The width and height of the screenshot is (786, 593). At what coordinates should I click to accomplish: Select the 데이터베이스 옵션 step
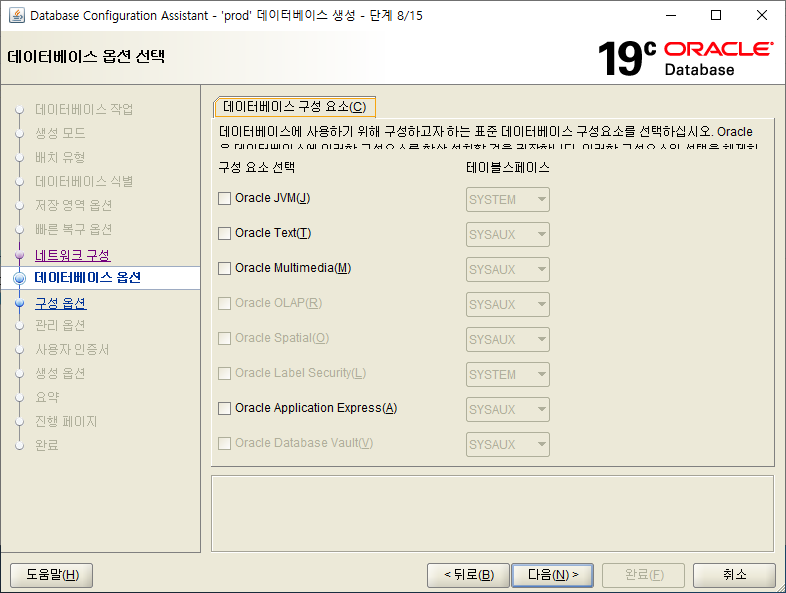(x=88, y=278)
